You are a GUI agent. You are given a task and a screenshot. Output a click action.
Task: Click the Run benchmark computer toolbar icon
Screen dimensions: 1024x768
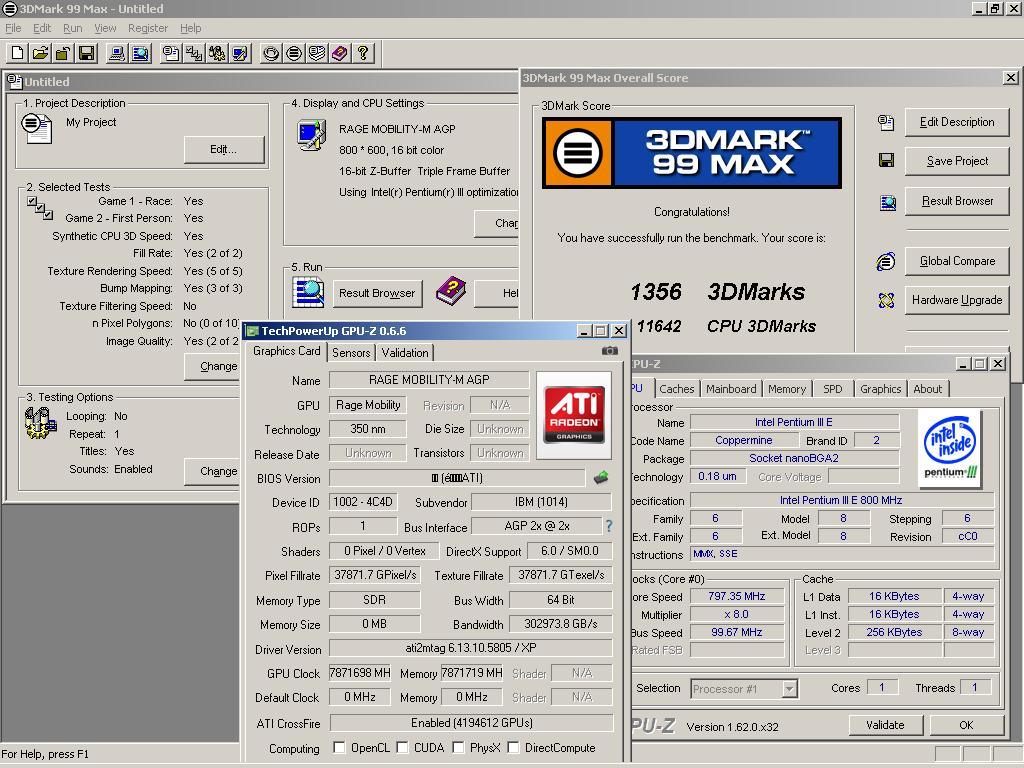click(117, 53)
